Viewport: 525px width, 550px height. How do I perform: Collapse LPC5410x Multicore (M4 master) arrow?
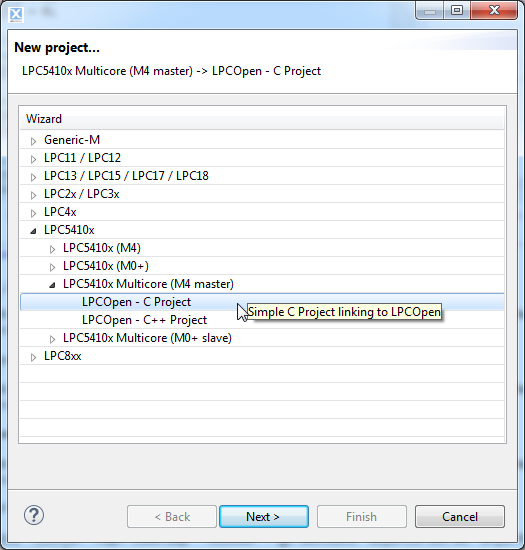coord(52,285)
